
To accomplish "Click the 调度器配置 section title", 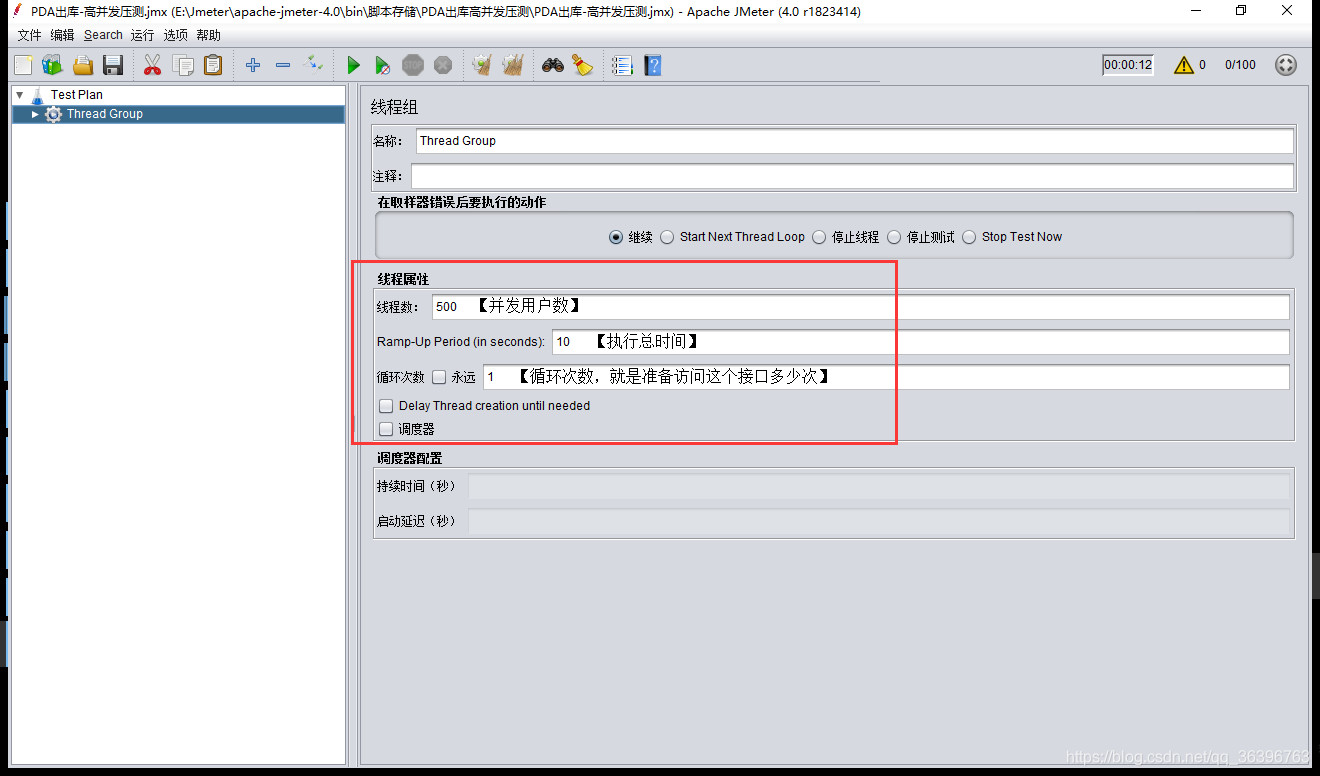I will tap(409, 458).
